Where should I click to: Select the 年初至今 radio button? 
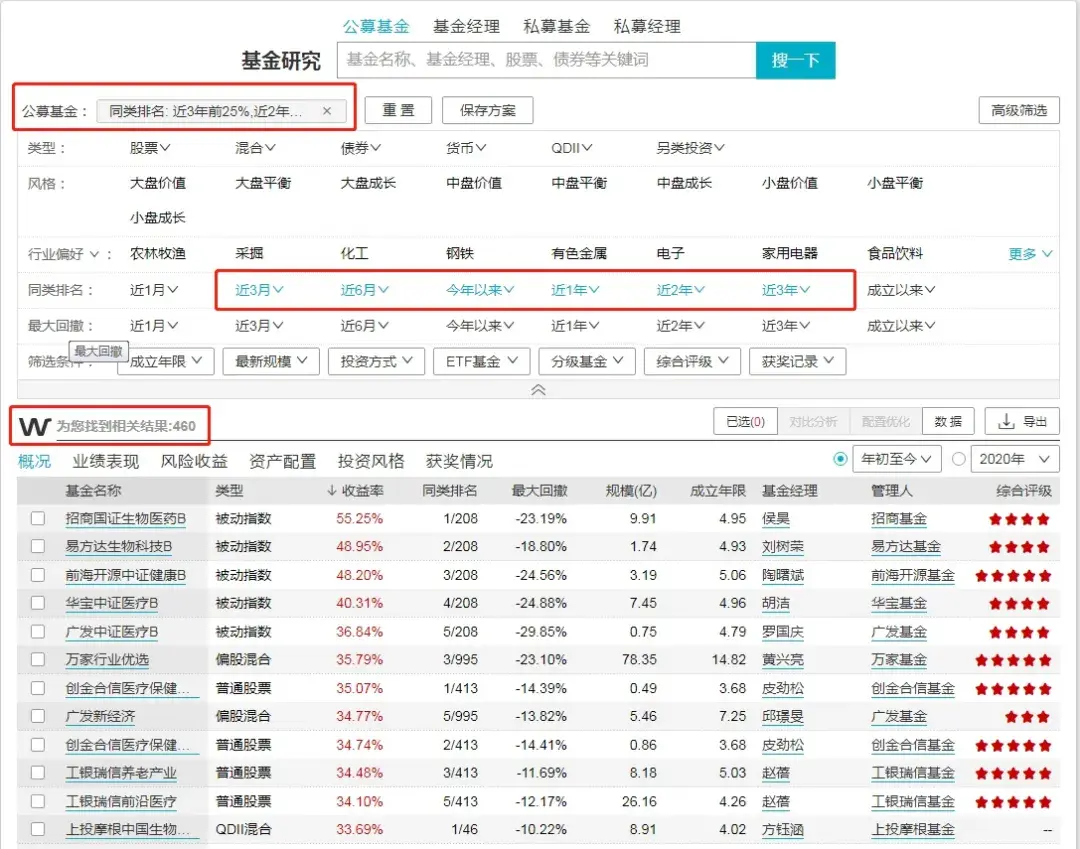[840, 459]
